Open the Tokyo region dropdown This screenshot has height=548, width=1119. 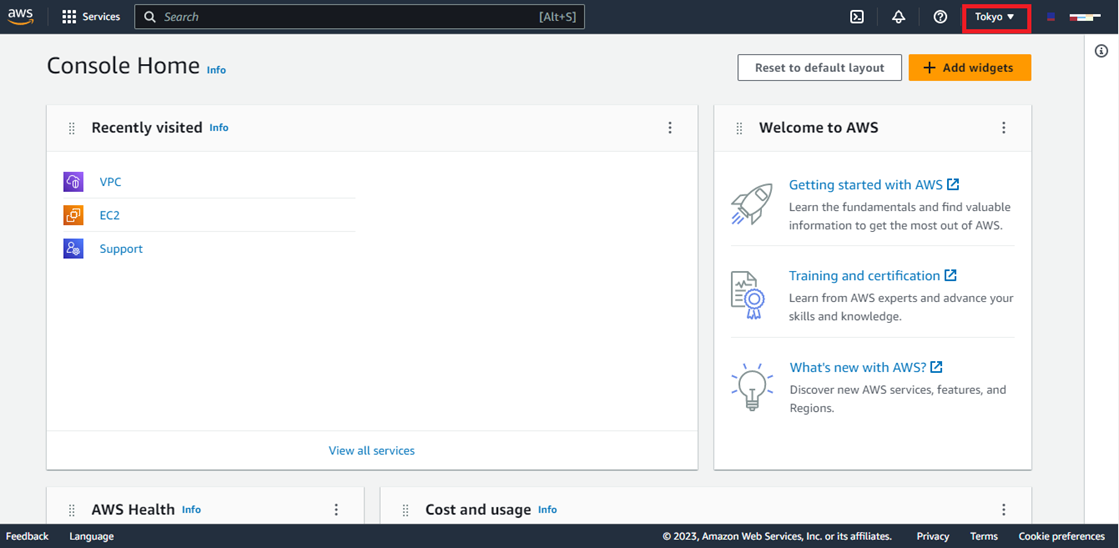tap(995, 17)
